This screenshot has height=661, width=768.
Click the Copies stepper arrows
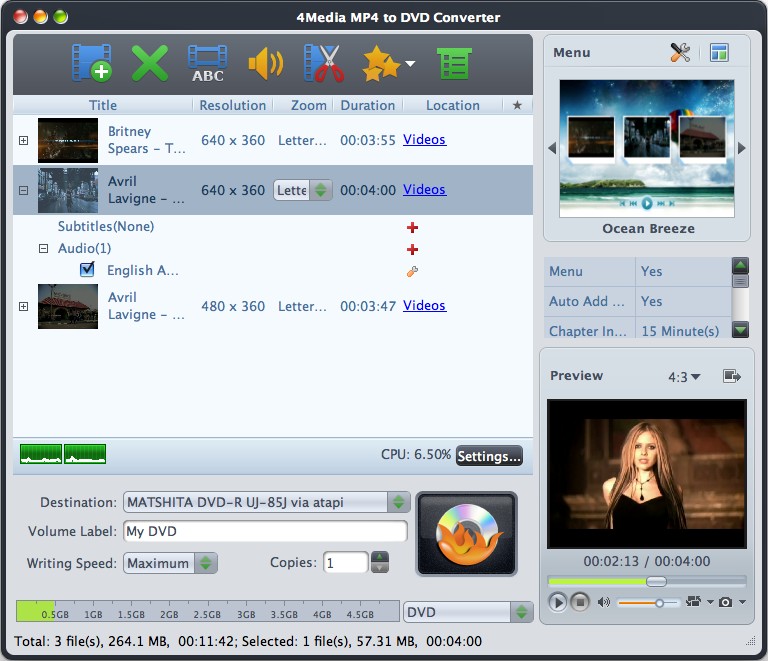click(380, 562)
